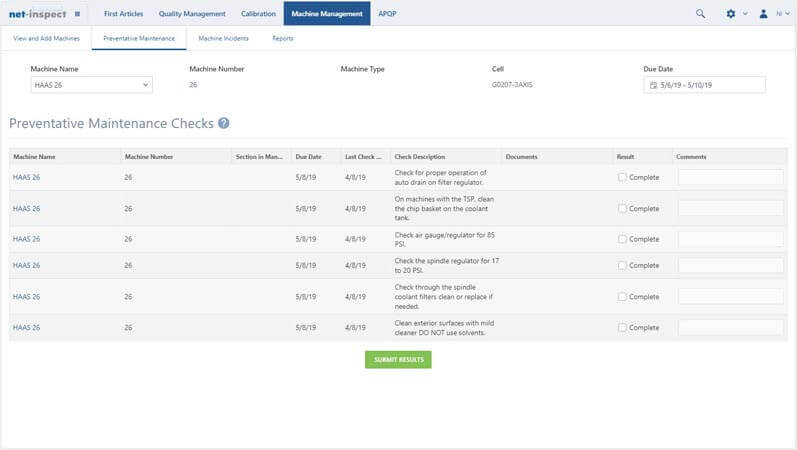Expand the dropdown arrow beside the gear icon

coord(745,14)
